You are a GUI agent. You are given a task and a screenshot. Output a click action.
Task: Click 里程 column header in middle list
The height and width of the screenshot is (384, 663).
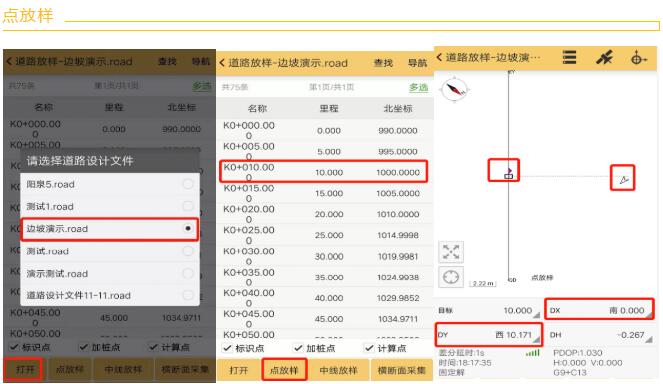(329, 109)
